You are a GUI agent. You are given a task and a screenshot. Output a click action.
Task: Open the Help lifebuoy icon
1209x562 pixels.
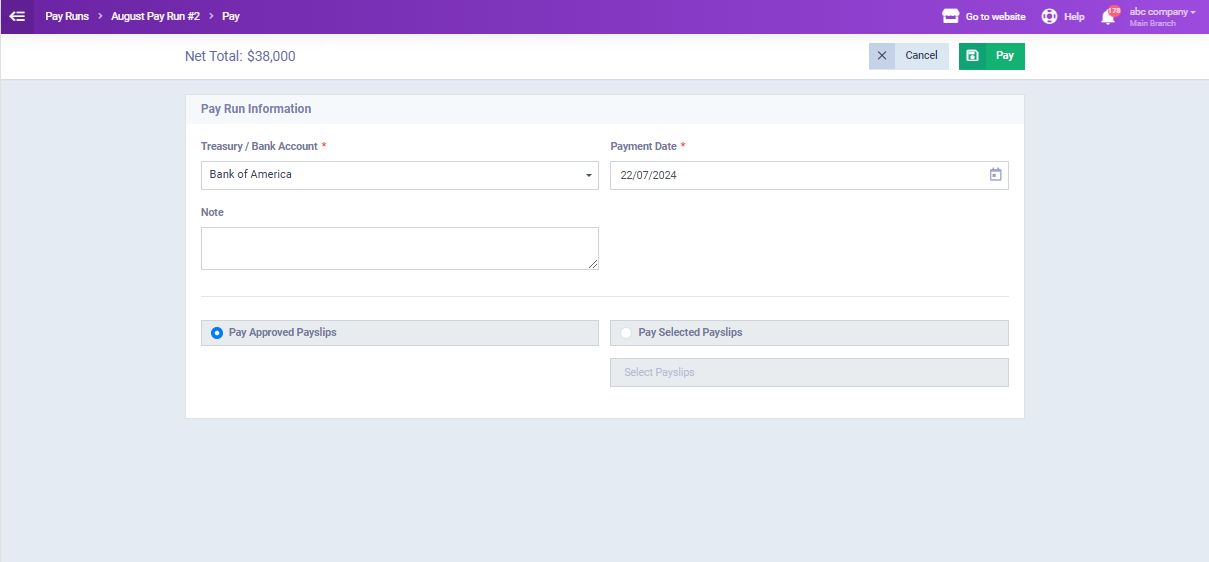coord(1049,16)
